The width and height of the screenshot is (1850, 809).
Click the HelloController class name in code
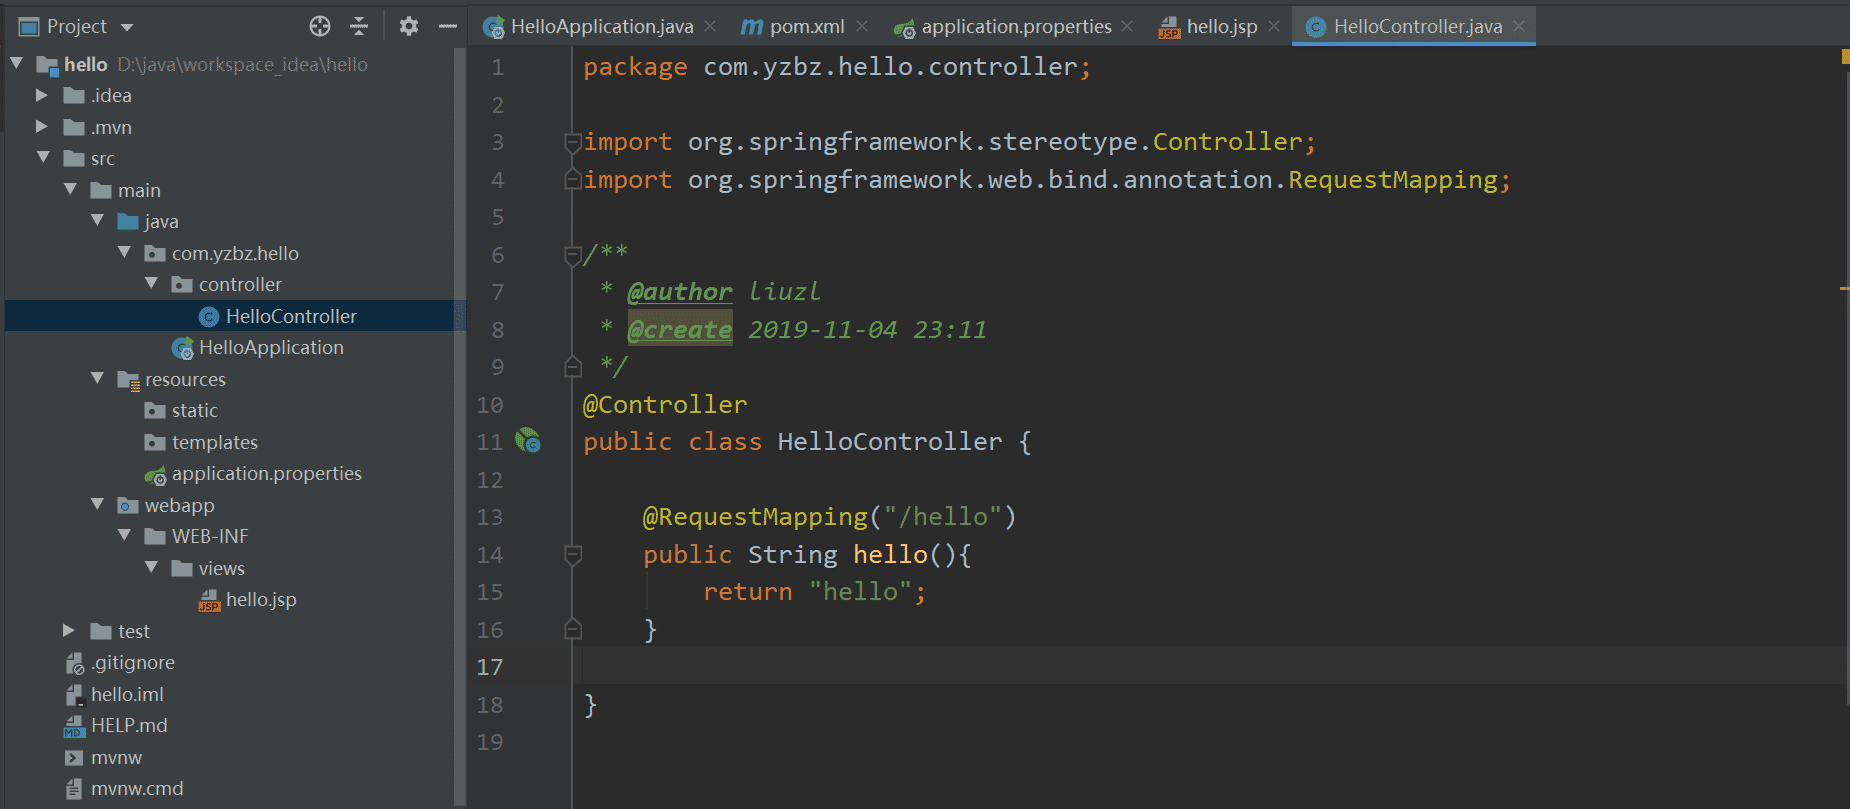click(x=890, y=441)
